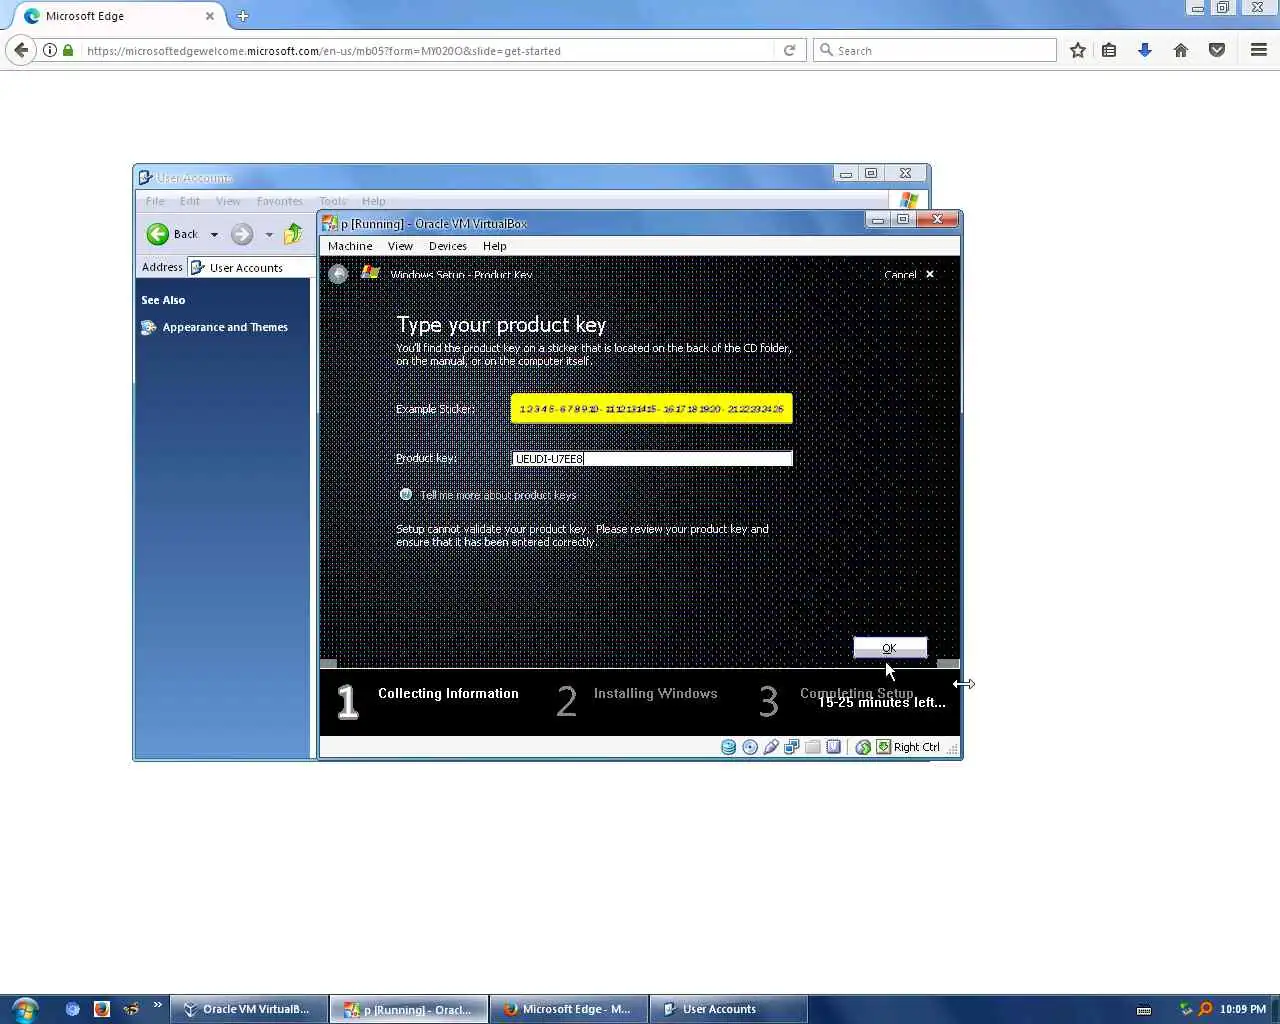Image resolution: width=1280 pixels, height=1024 pixels.
Task: Click the on-screen keyboard tray icon
Action: 1144,1009
